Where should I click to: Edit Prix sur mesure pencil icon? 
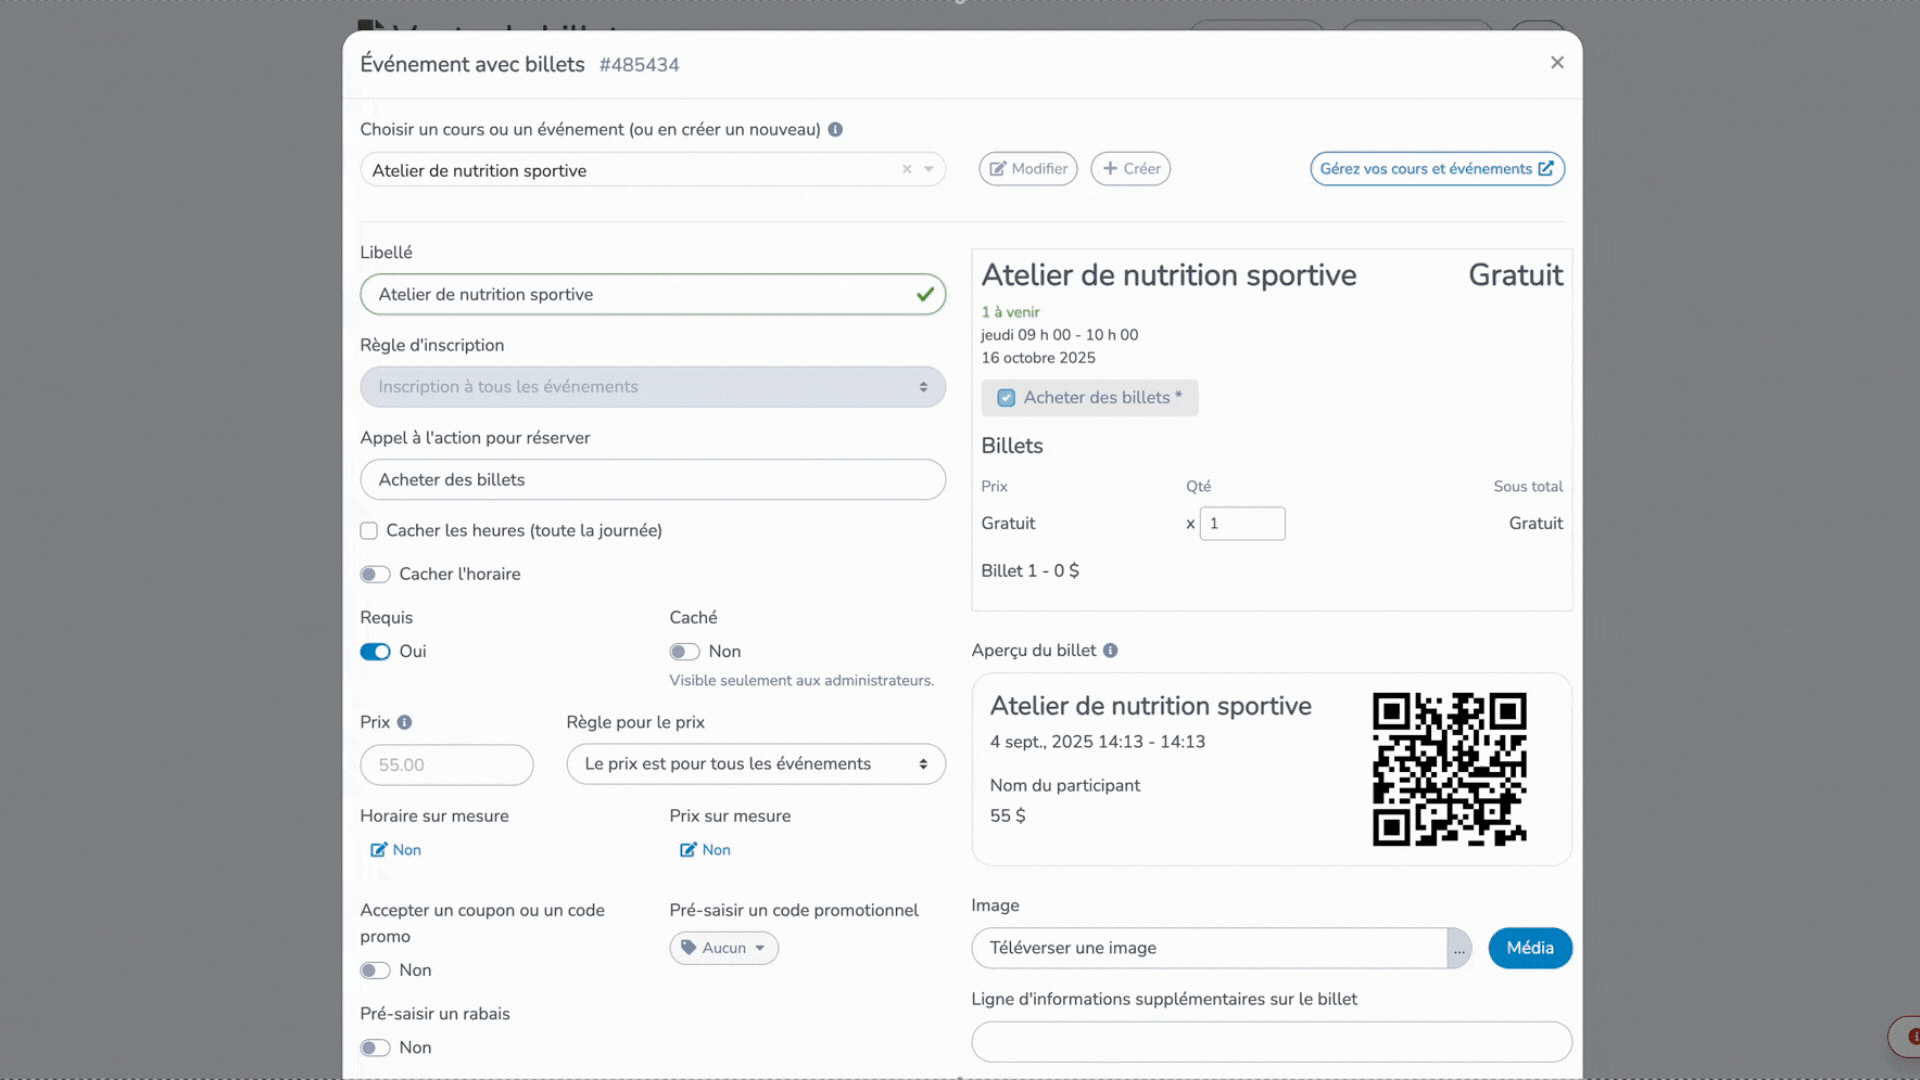(x=688, y=850)
